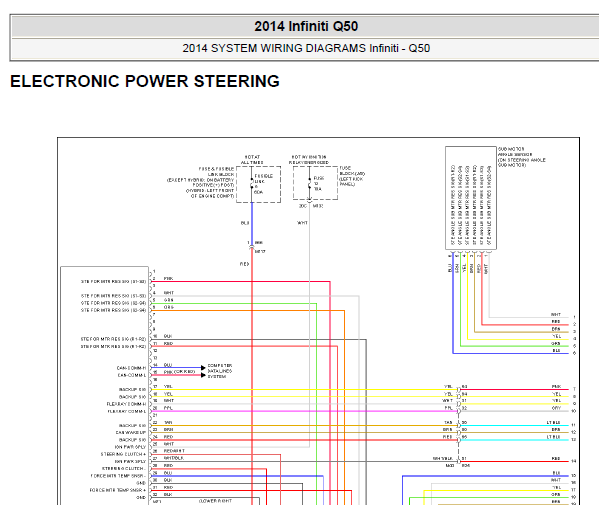Click the 'HOT AT ALL TIMES' label
This screenshot has height=505, width=599.
click(252, 160)
